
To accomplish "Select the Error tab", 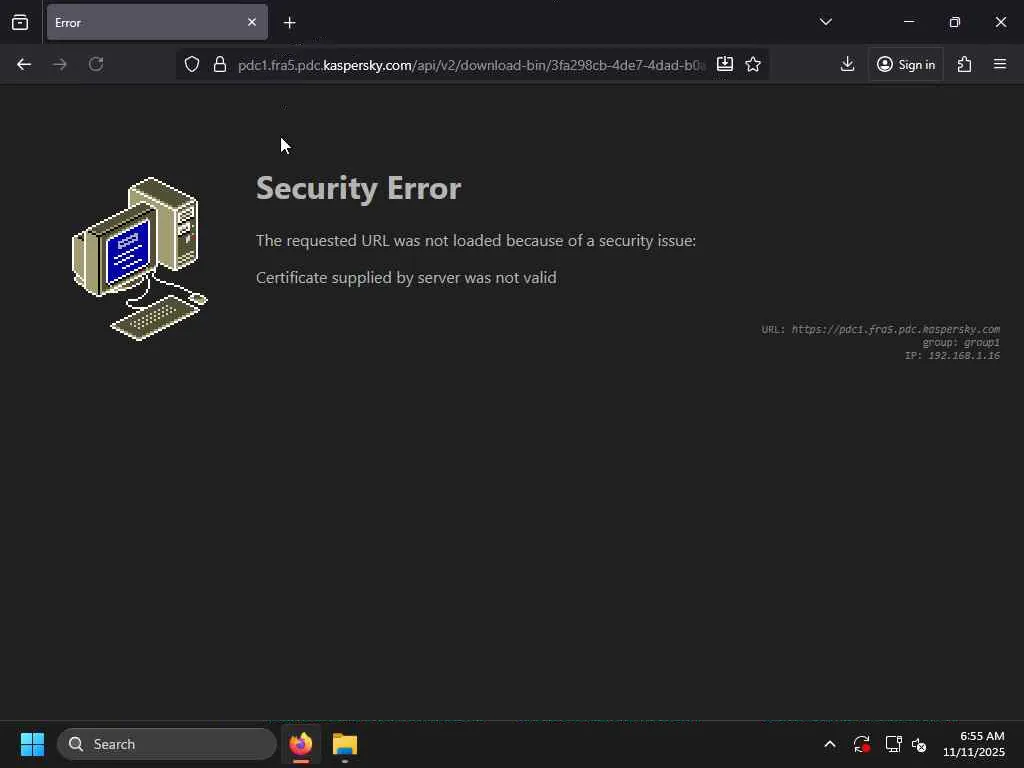I will 157,22.
